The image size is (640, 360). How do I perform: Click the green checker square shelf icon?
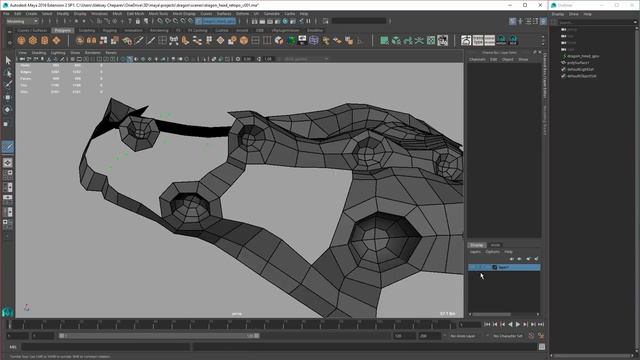tap(431, 40)
